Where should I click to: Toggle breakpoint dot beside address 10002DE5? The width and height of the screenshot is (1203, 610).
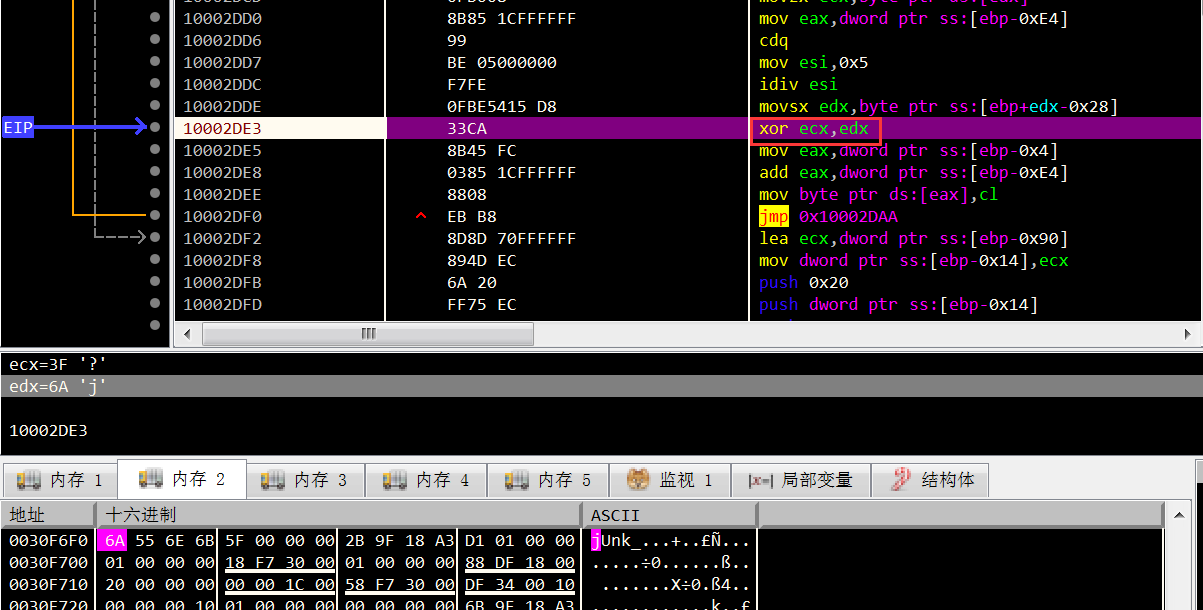point(155,150)
